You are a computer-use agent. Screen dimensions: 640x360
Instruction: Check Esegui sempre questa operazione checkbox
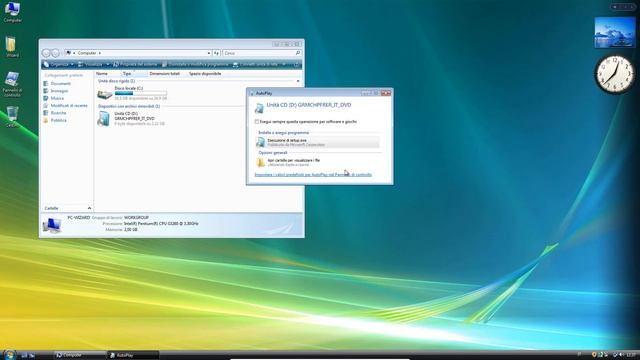pos(257,122)
